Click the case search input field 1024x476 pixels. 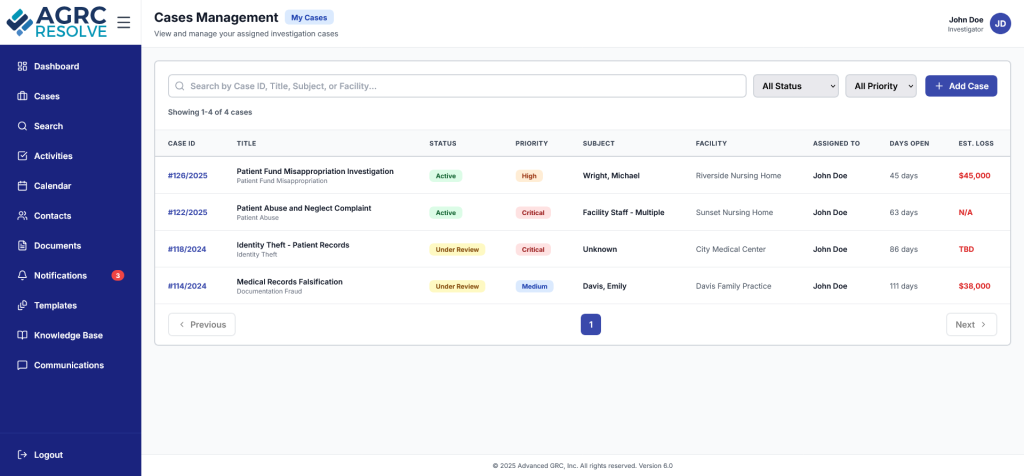point(457,86)
